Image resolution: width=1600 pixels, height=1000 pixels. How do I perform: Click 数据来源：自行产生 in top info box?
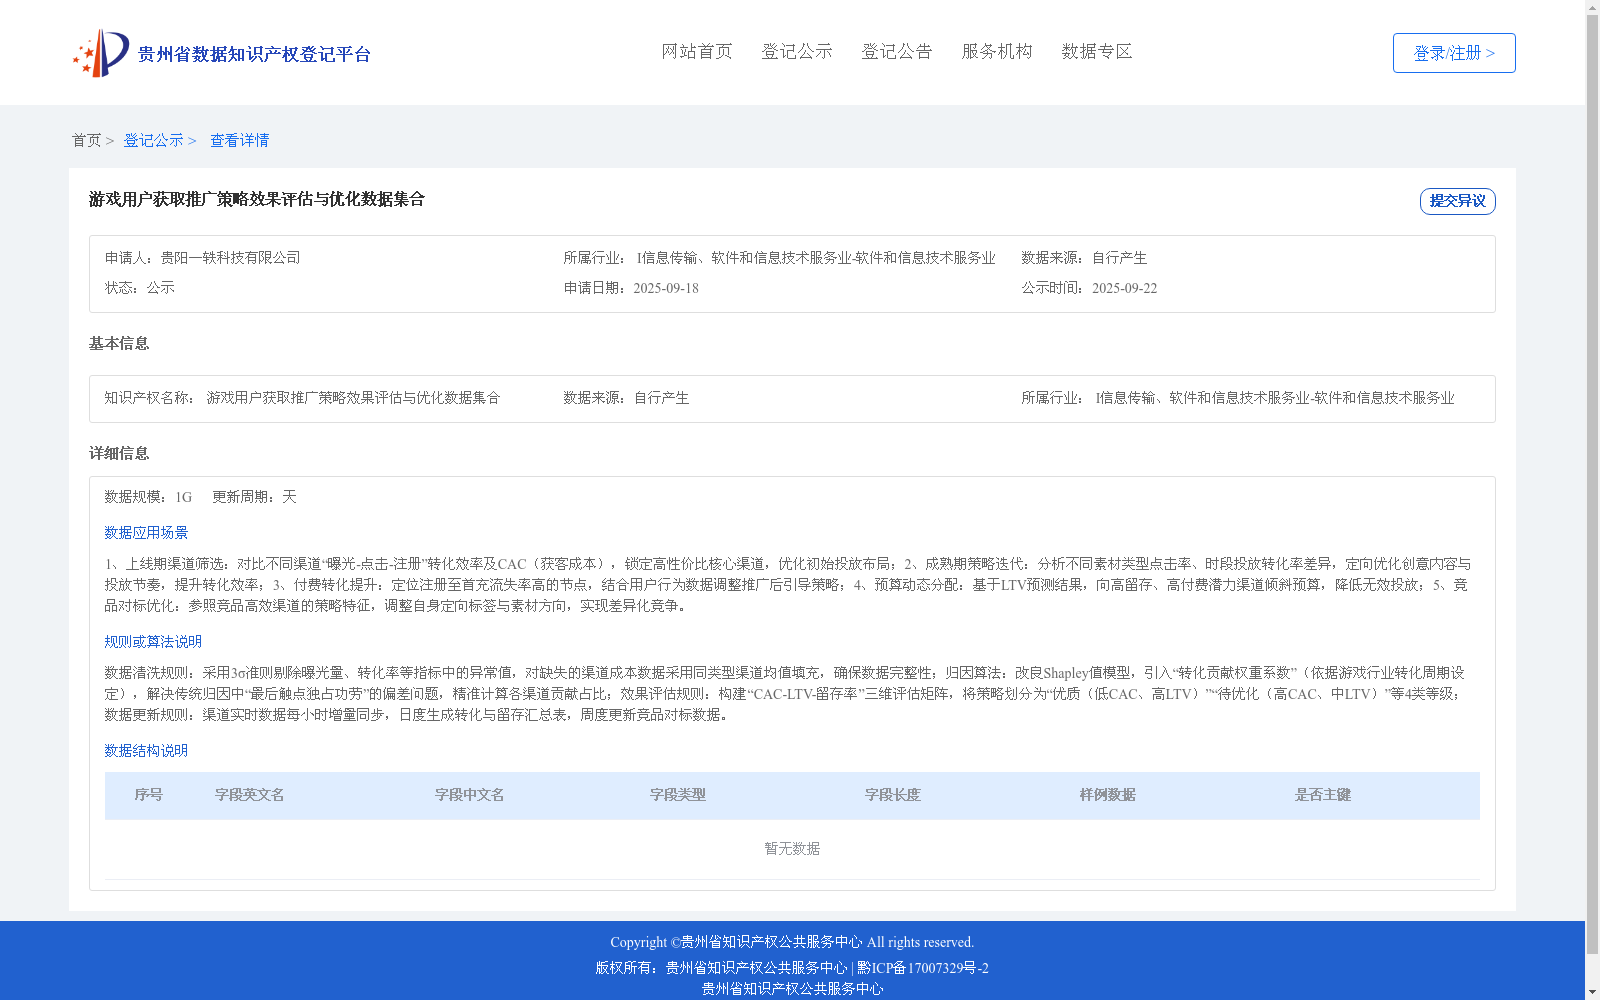1084,258
